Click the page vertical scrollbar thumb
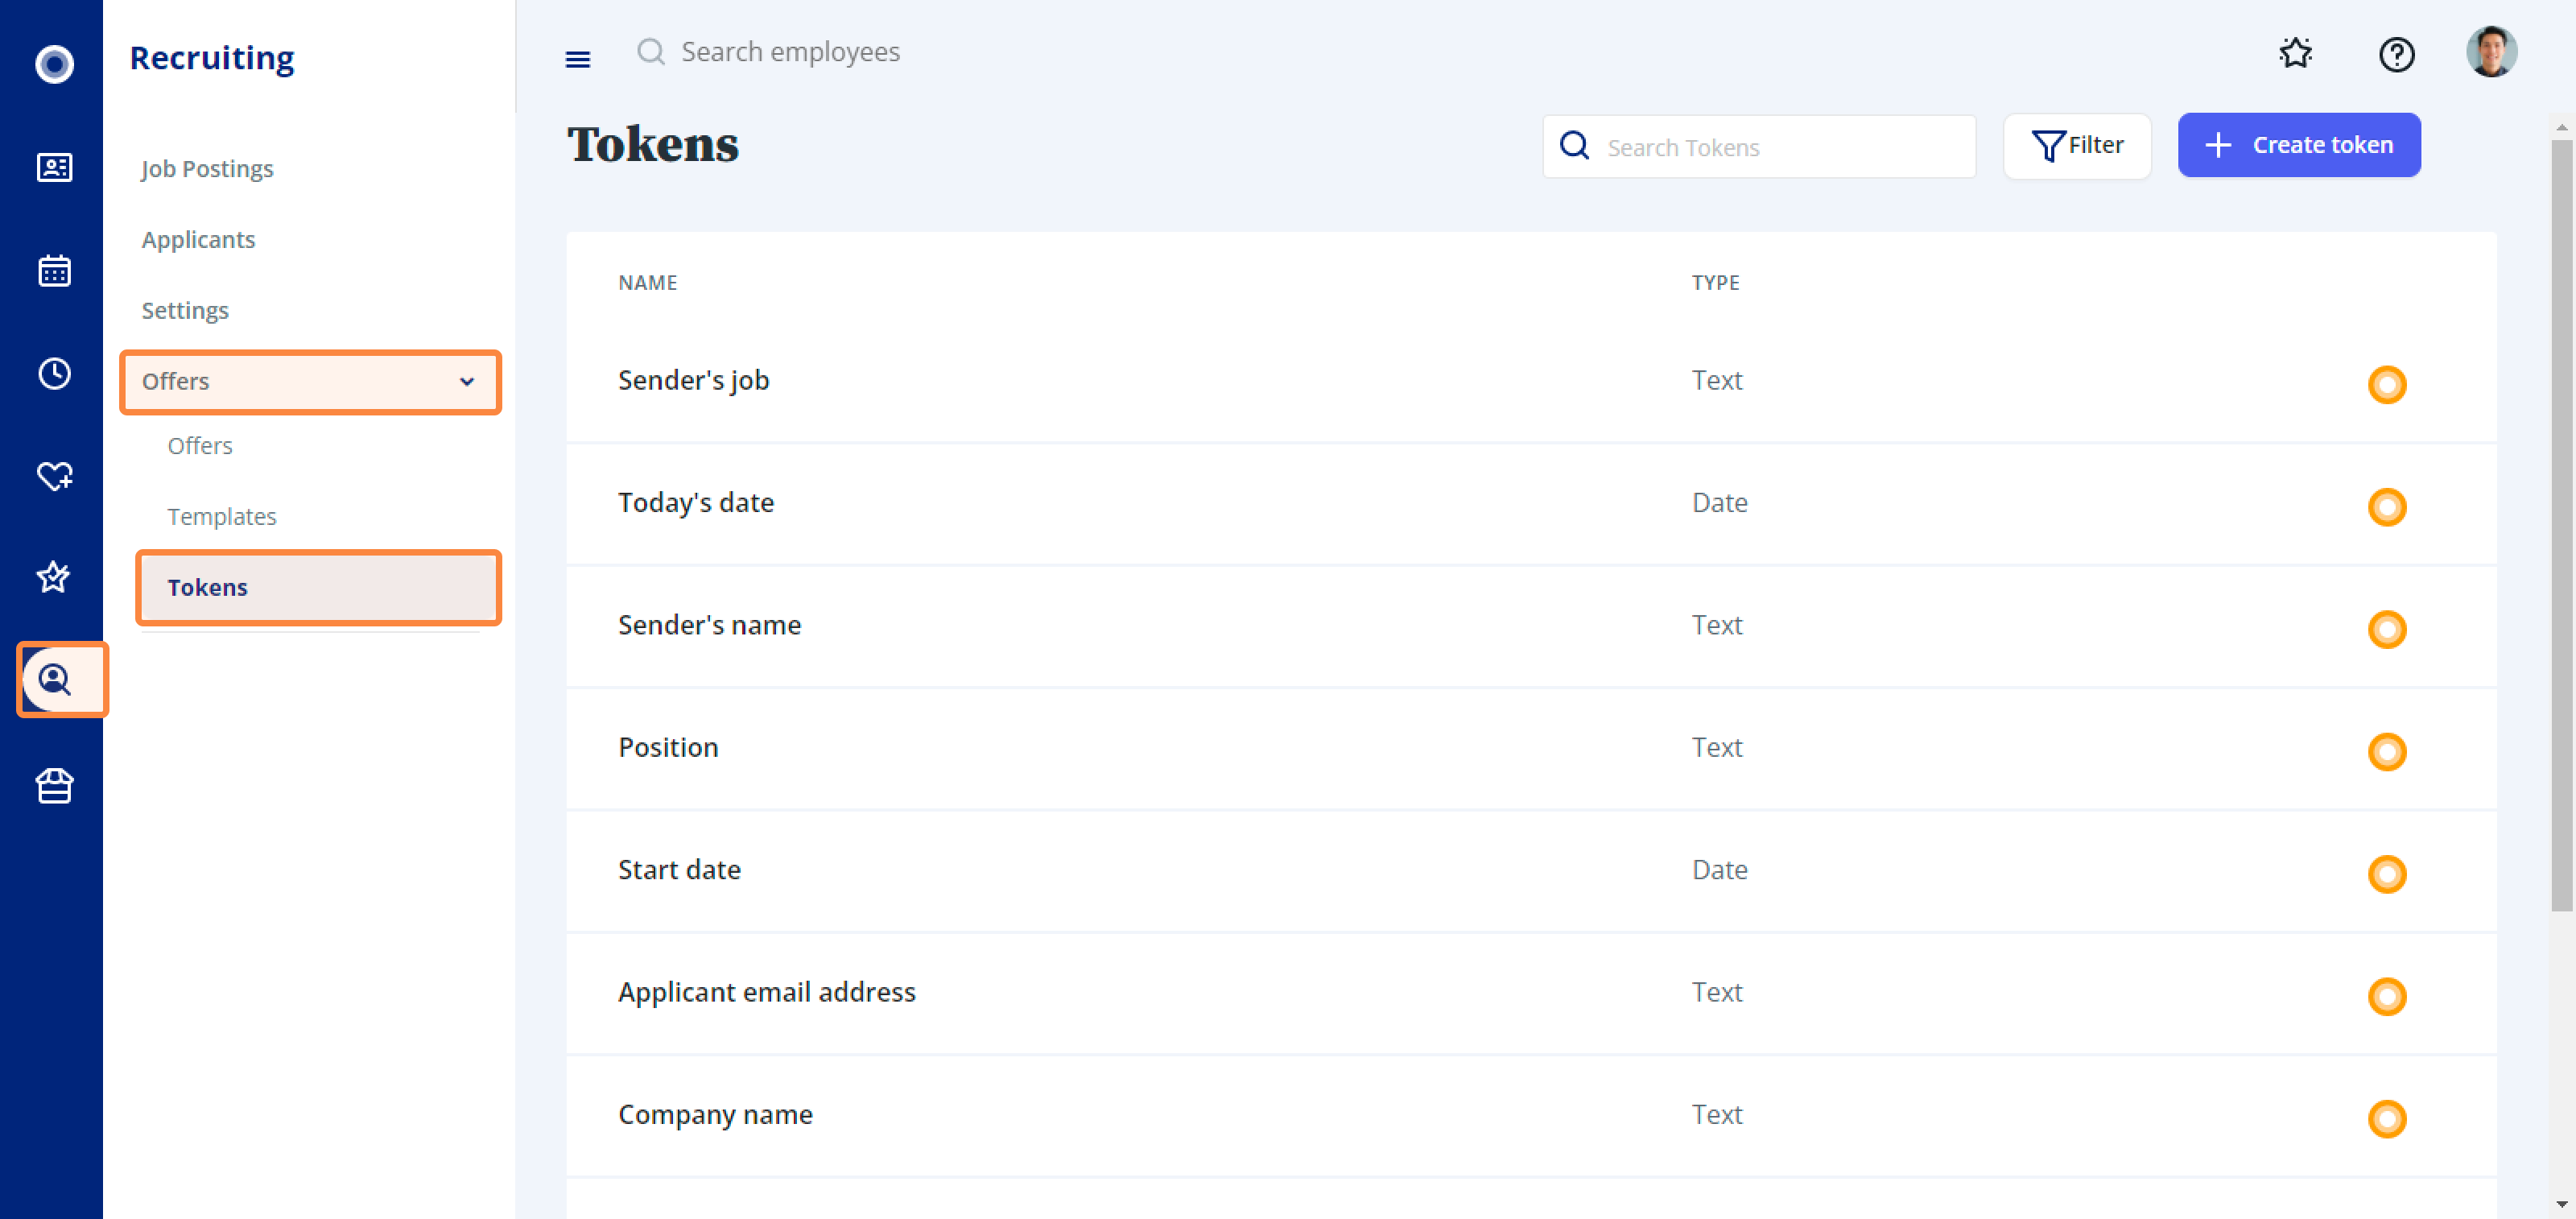Image resolution: width=2576 pixels, height=1219 pixels. (2561, 525)
